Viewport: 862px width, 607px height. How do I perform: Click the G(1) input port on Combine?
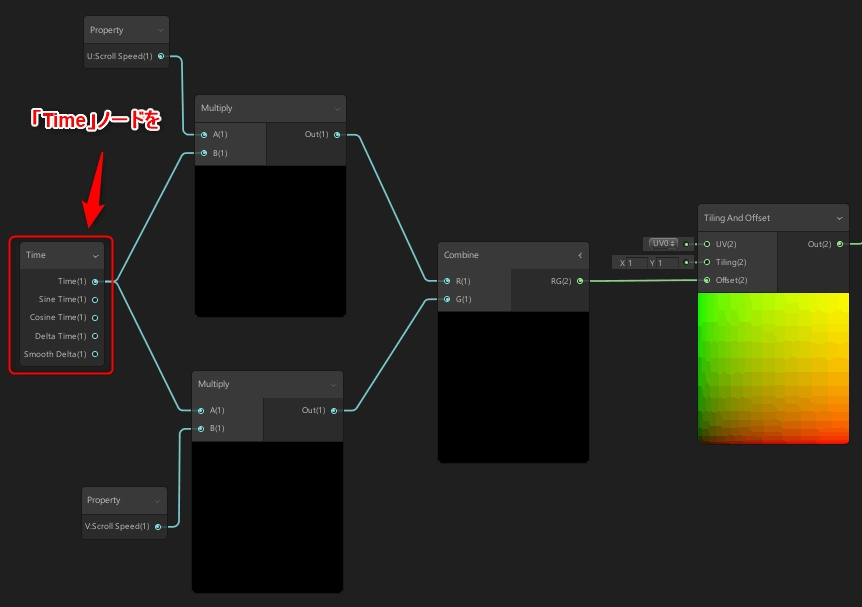pyautogui.click(x=447, y=299)
